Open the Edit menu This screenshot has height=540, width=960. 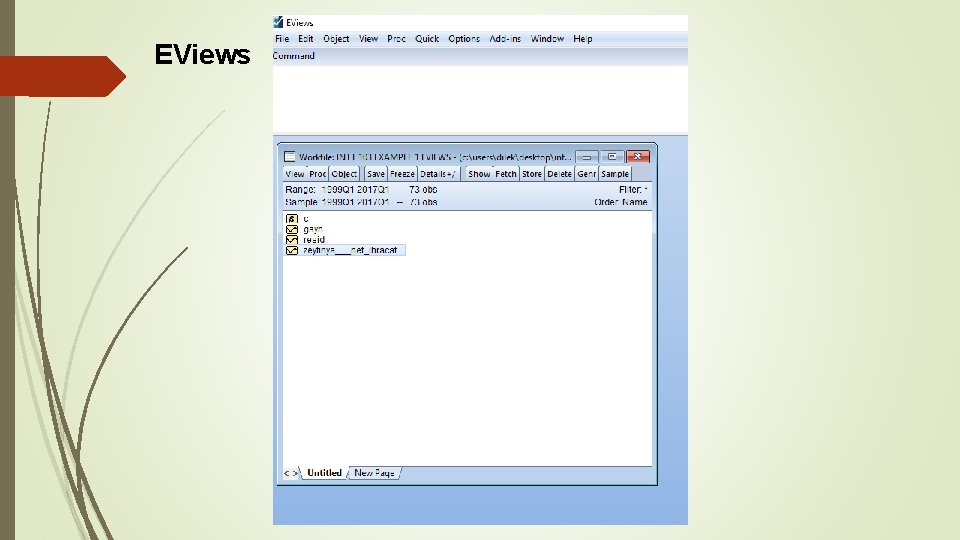pos(306,39)
